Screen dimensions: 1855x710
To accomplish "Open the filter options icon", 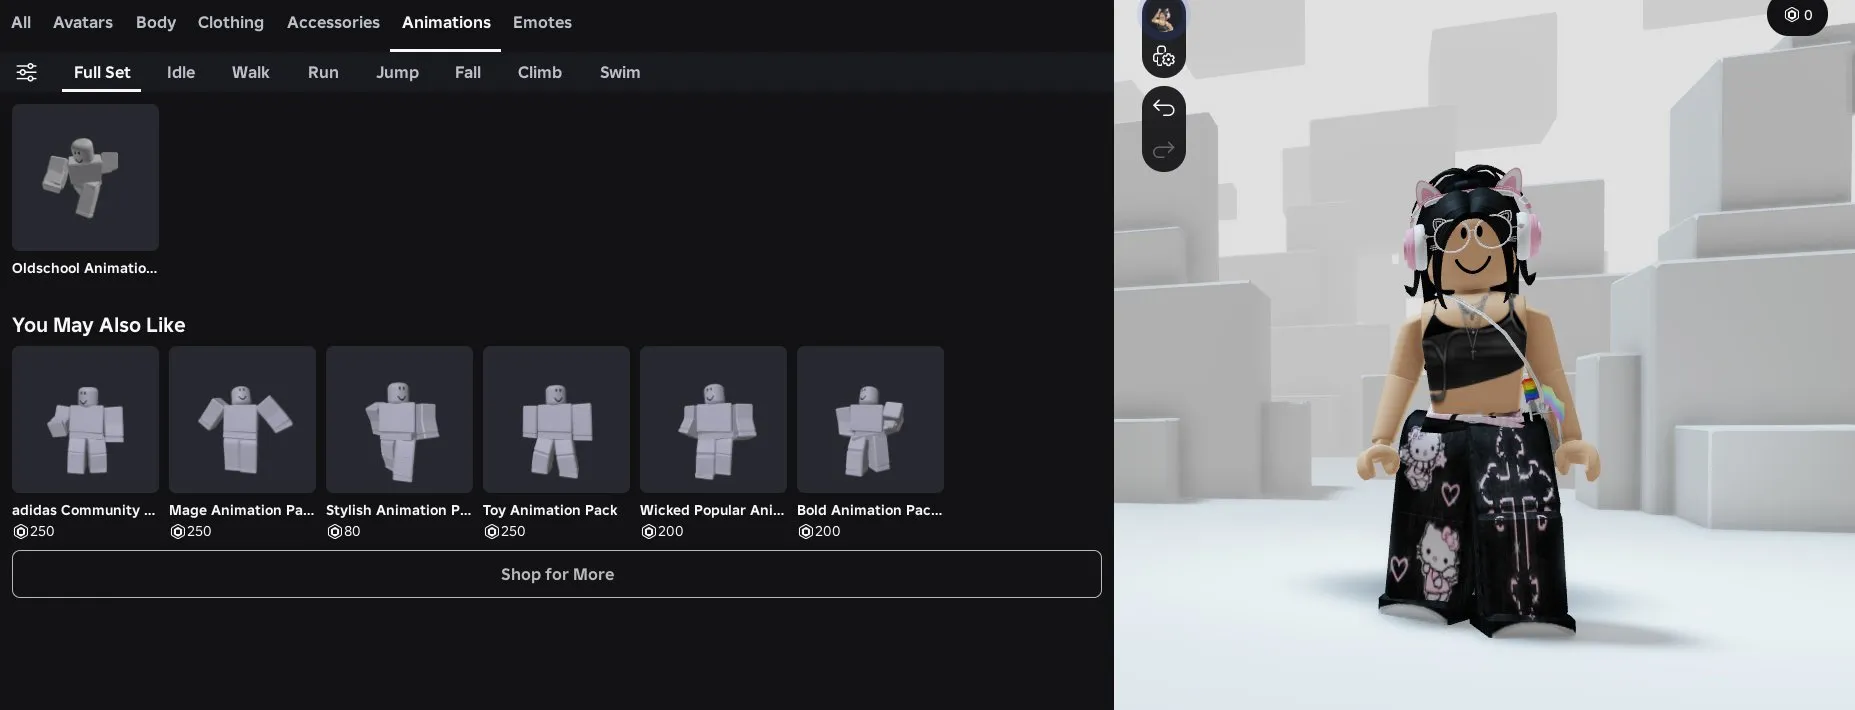I will [26, 72].
